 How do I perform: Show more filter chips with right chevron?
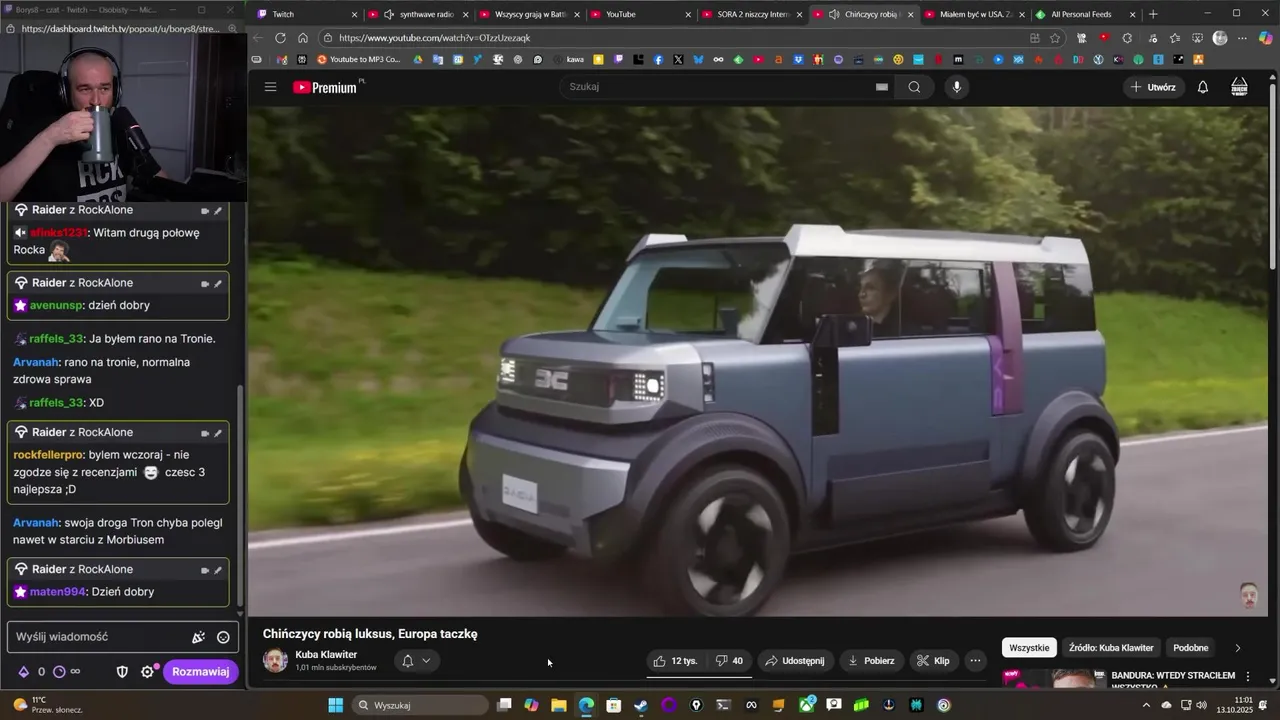1238,648
